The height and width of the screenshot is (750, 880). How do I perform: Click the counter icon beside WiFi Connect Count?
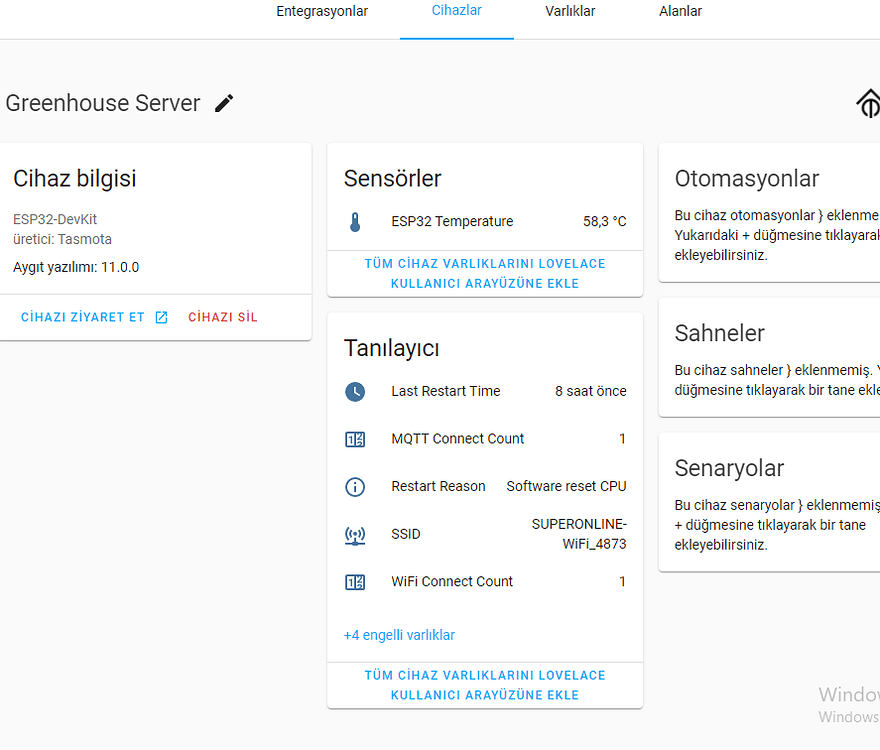click(355, 582)
